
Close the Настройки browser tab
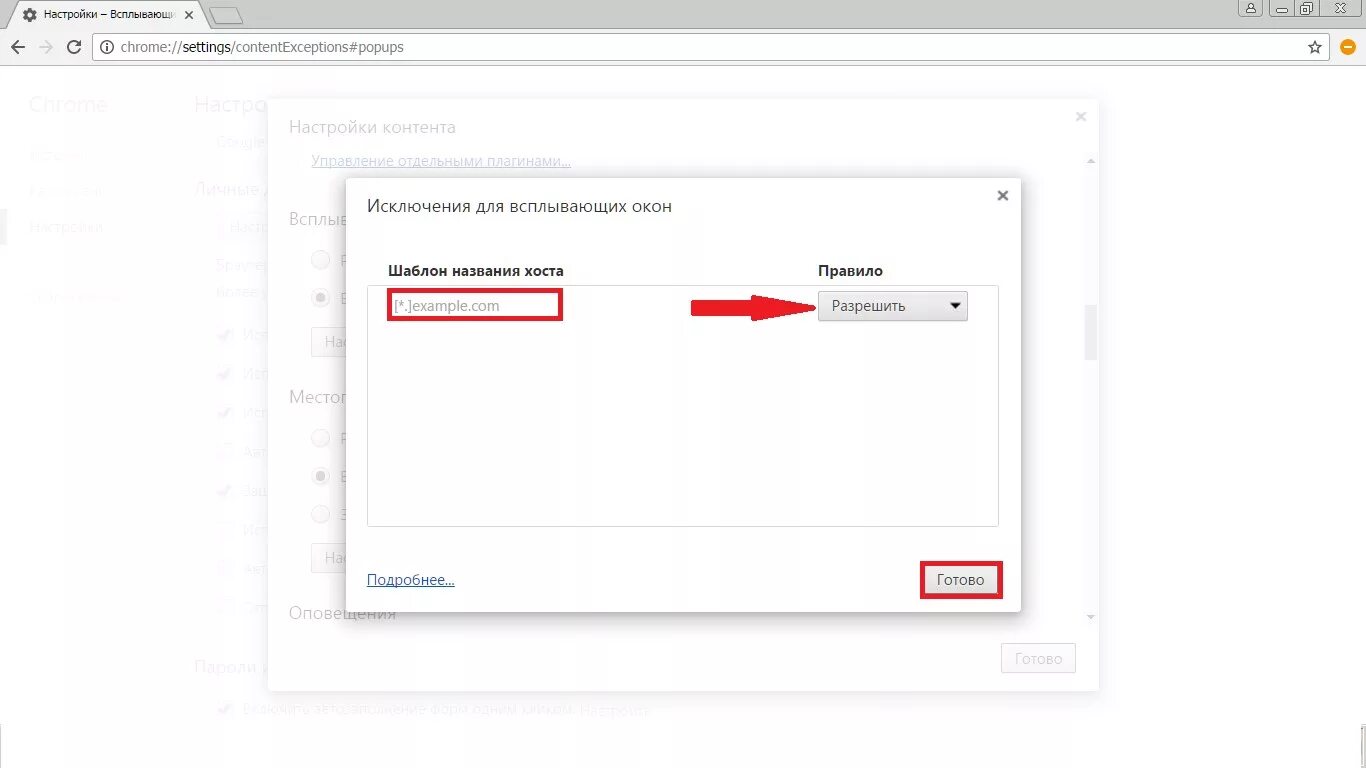tap(189, 15)
